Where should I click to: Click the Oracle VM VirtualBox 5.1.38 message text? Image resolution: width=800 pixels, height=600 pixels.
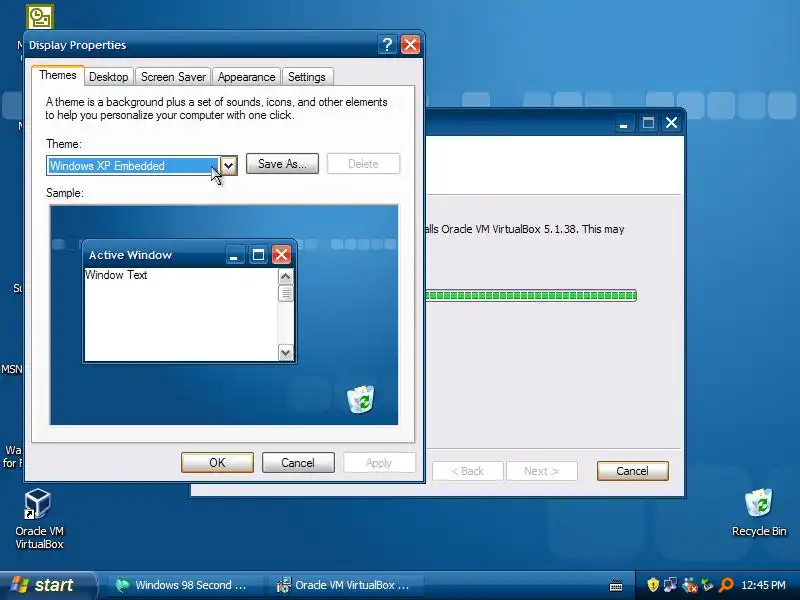pyautogui.click(x=525, y=229)
